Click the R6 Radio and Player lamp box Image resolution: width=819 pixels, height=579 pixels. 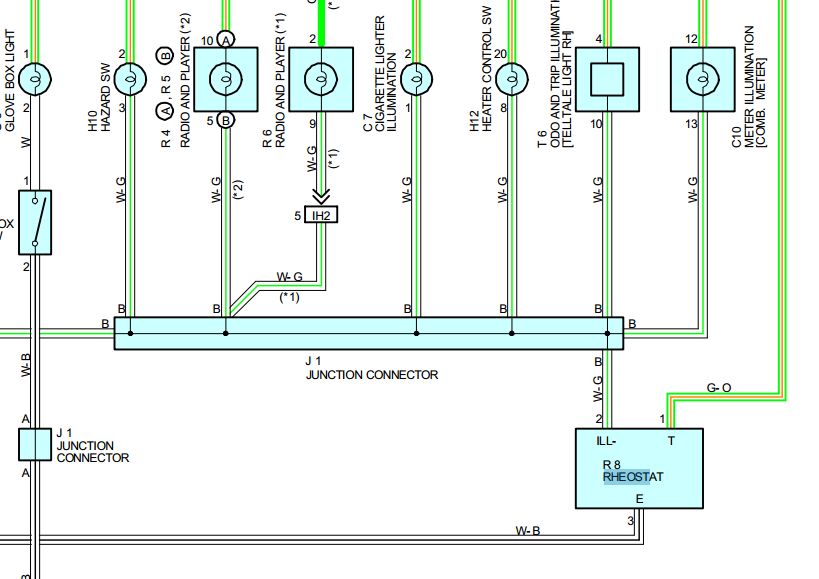tap(321, 78)
